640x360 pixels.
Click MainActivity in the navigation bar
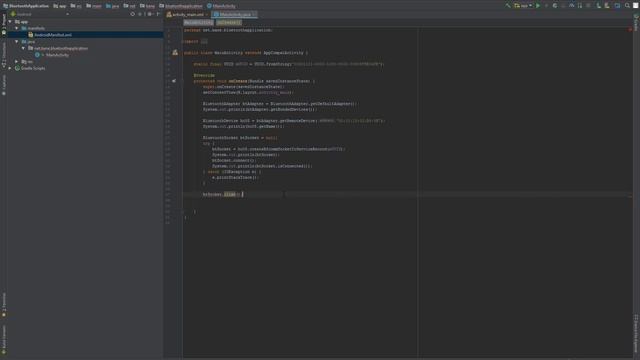pyautogui.click(x=221, y=6)
